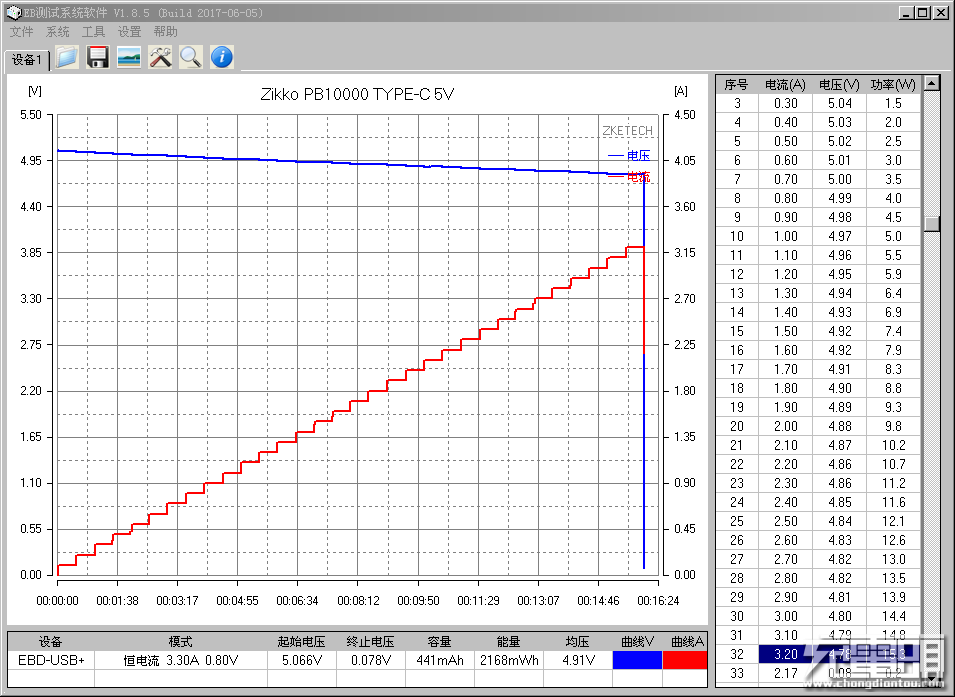Click the data table scrollbar up arrow

[x=932, y=84]
